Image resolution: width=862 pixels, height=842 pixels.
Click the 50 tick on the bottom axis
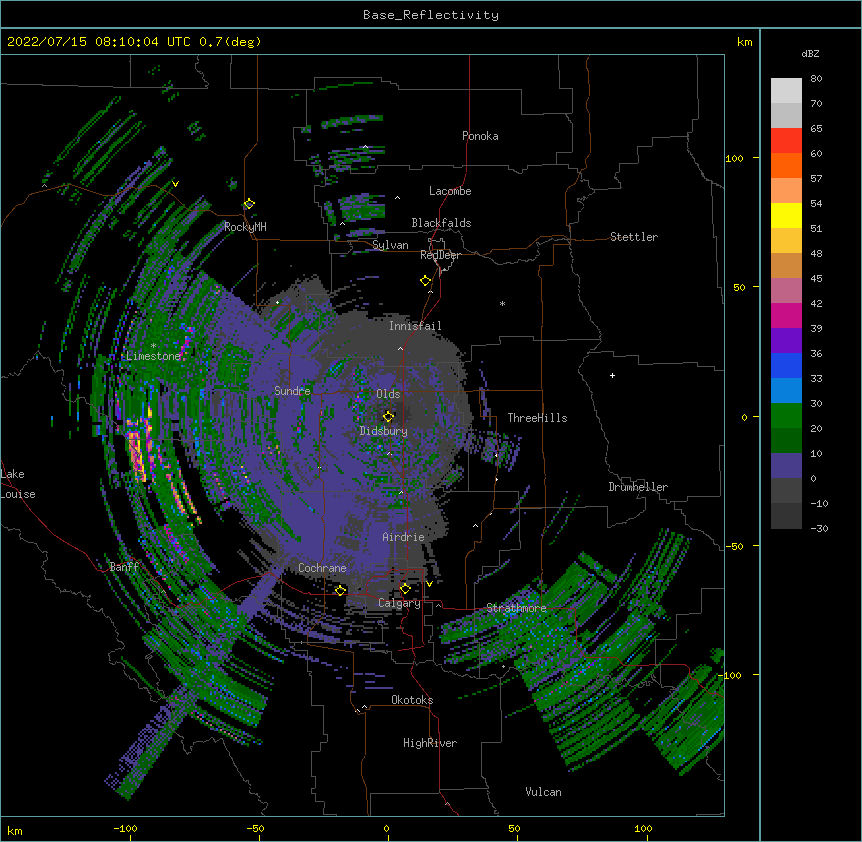pos(514,828)
